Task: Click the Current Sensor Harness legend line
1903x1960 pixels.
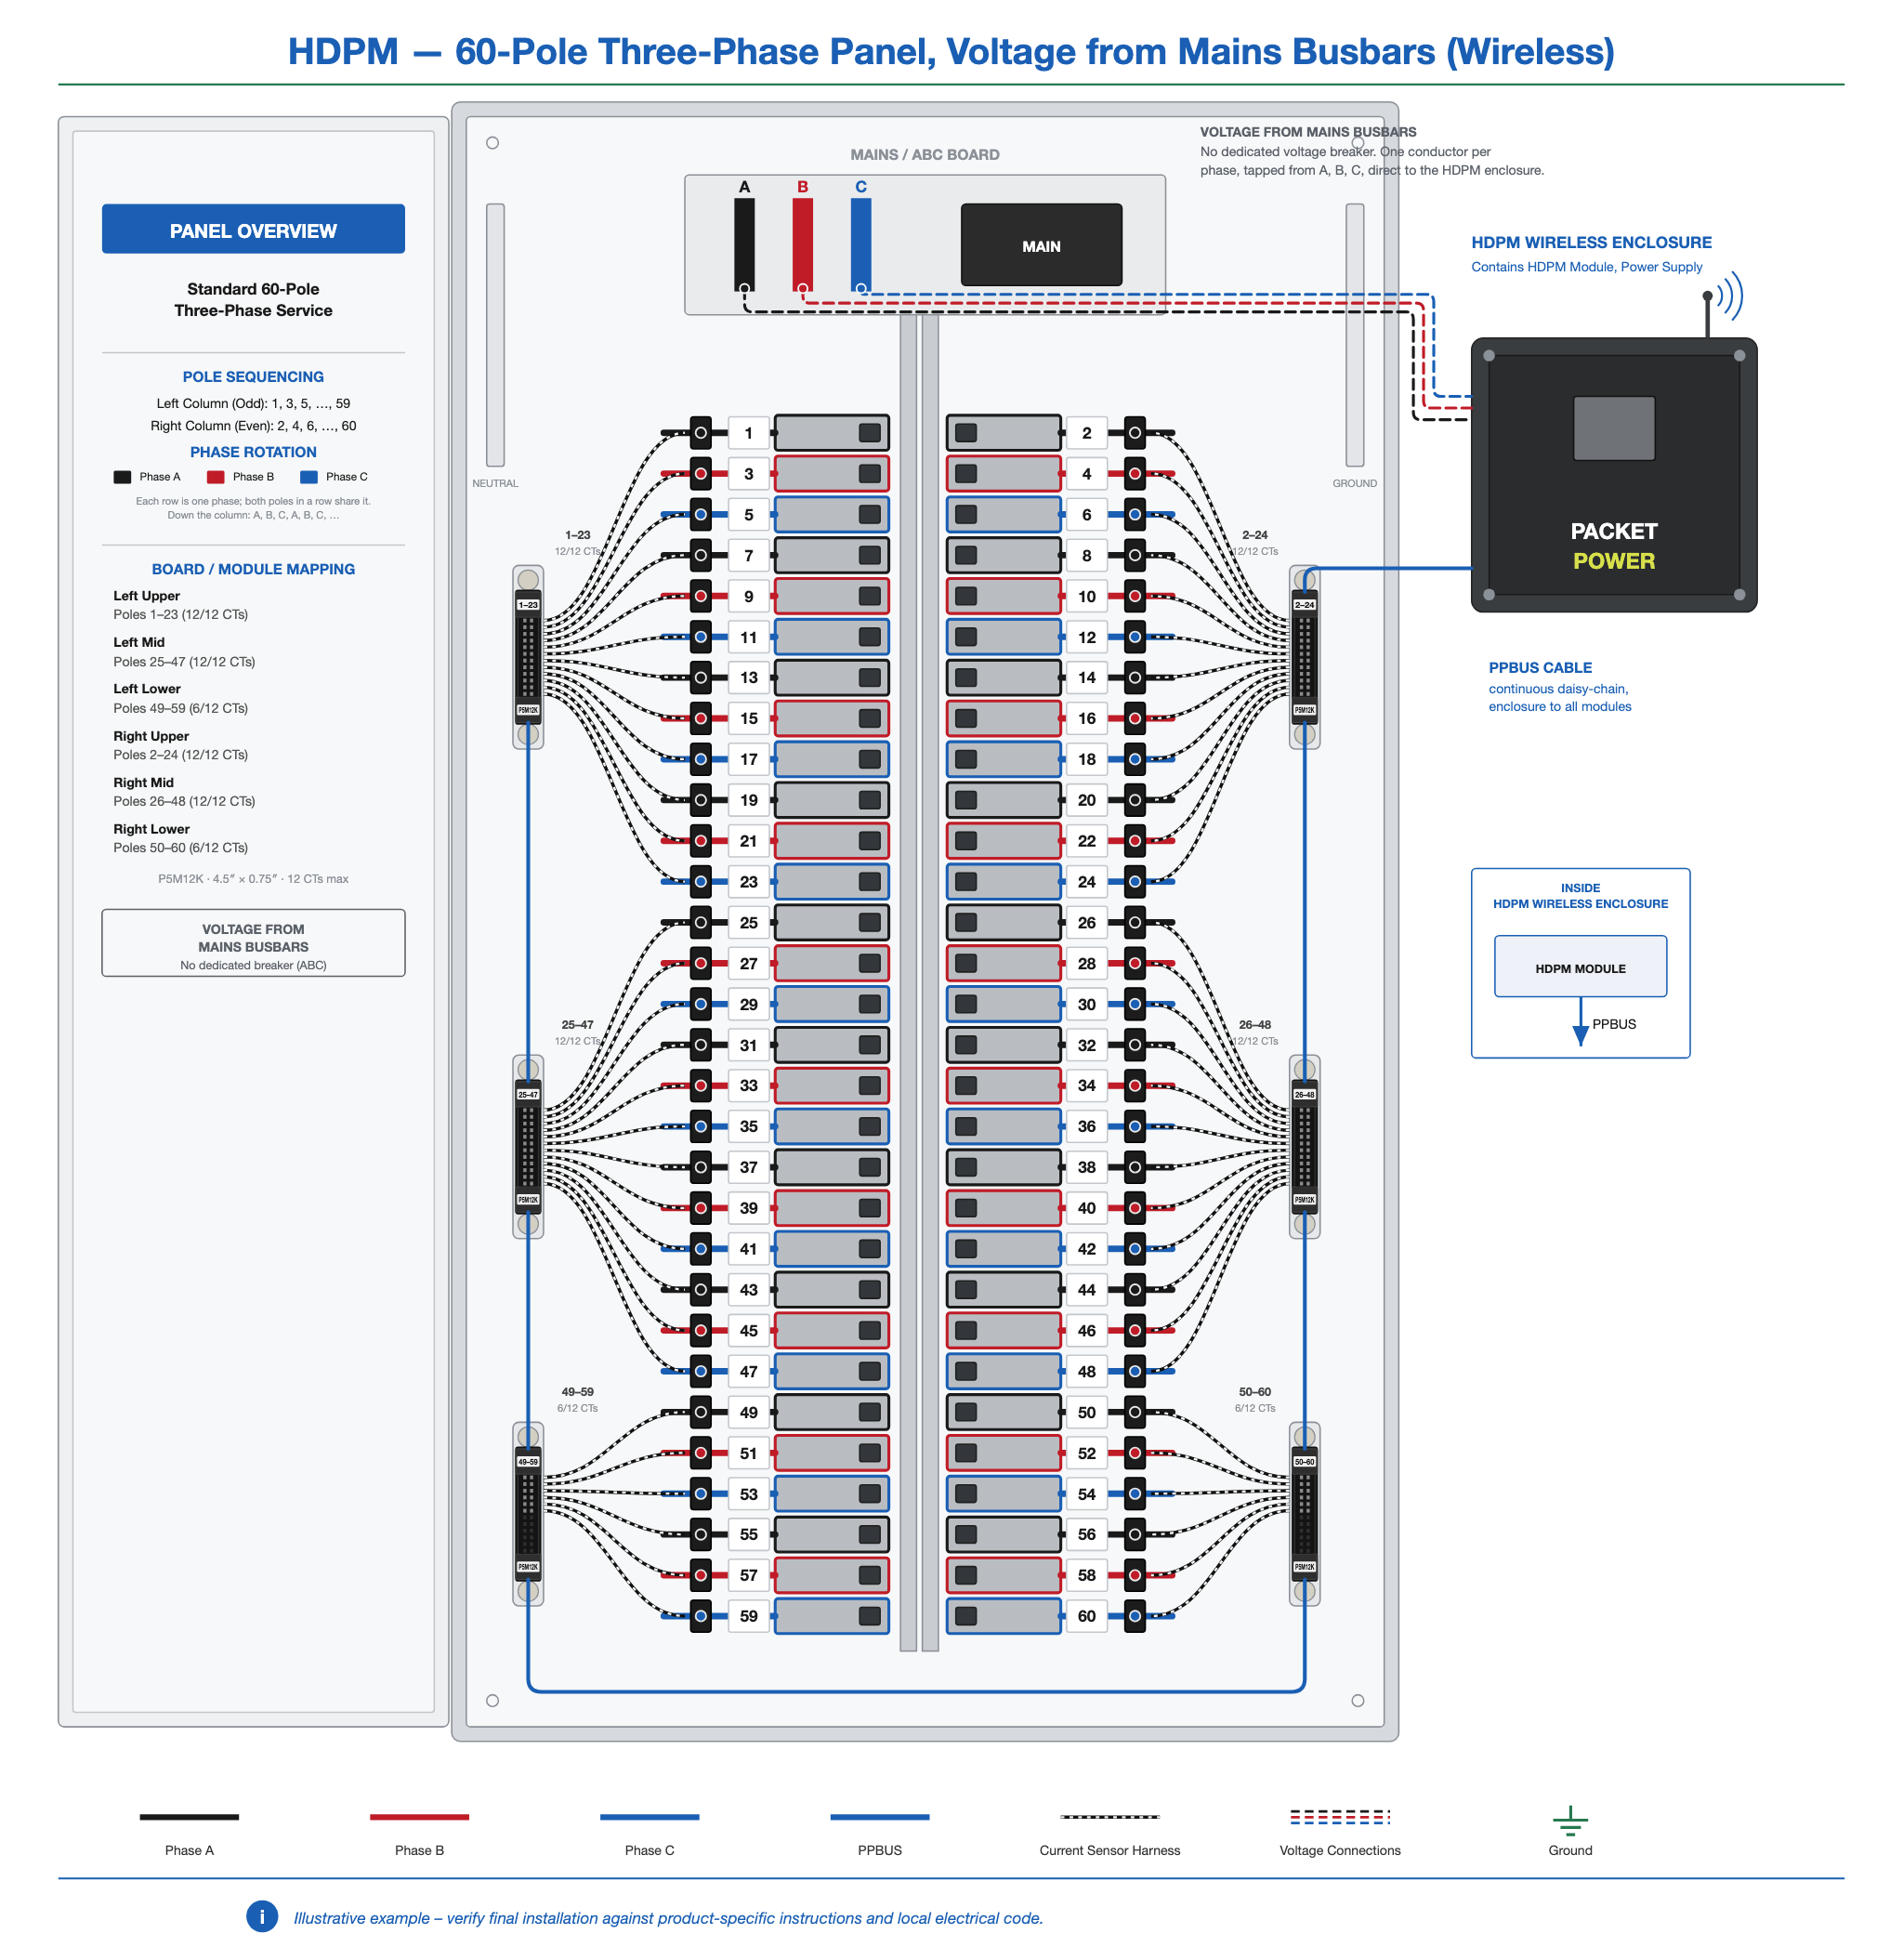Action: (x=1110, y=1817)
